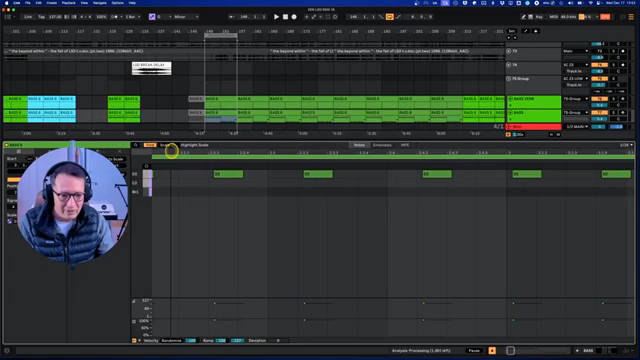Click the orange CPU overload indicator
The height and width of the screenshot is (360, 640).
(605, 17)
